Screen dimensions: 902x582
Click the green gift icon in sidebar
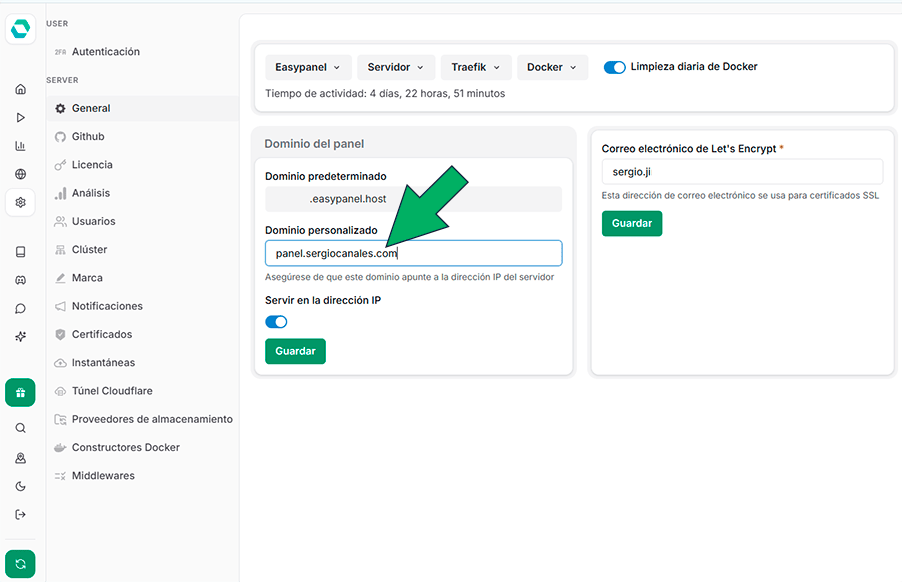[20, 392]
